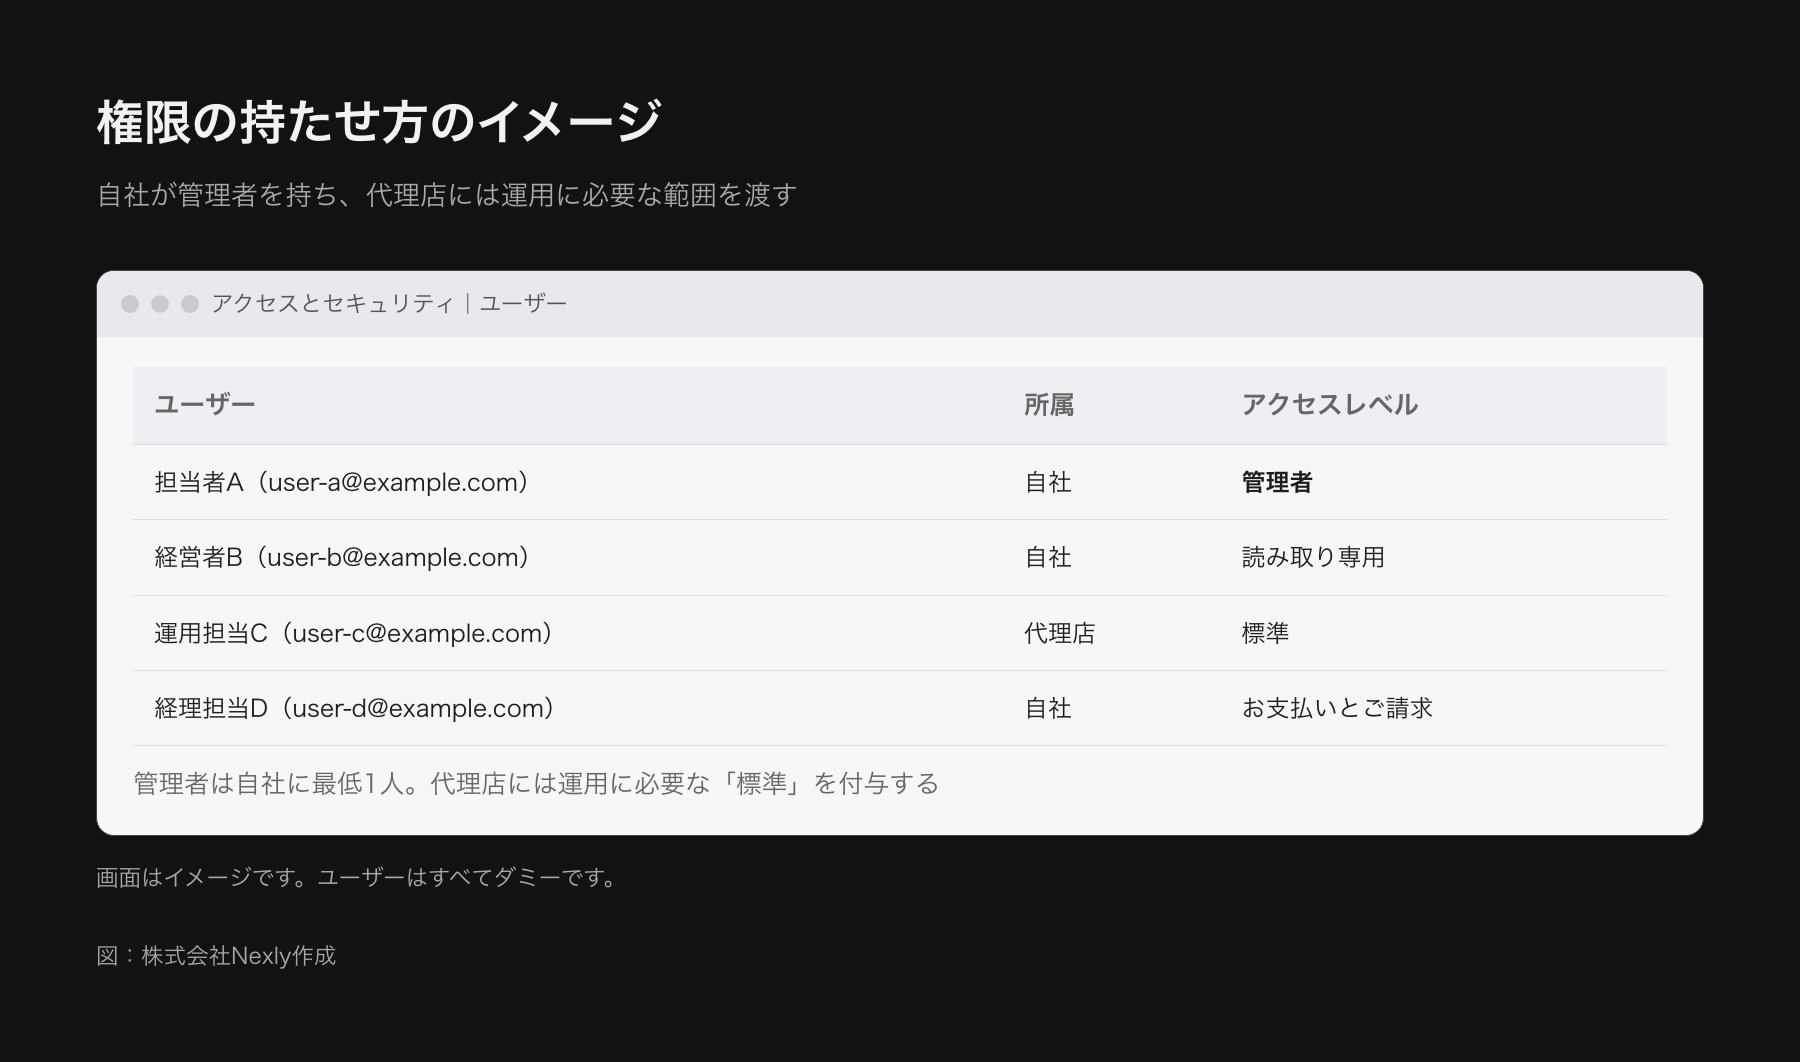
Task: Select the 経理担当D user-d@example.com cell
Action: 355,708
